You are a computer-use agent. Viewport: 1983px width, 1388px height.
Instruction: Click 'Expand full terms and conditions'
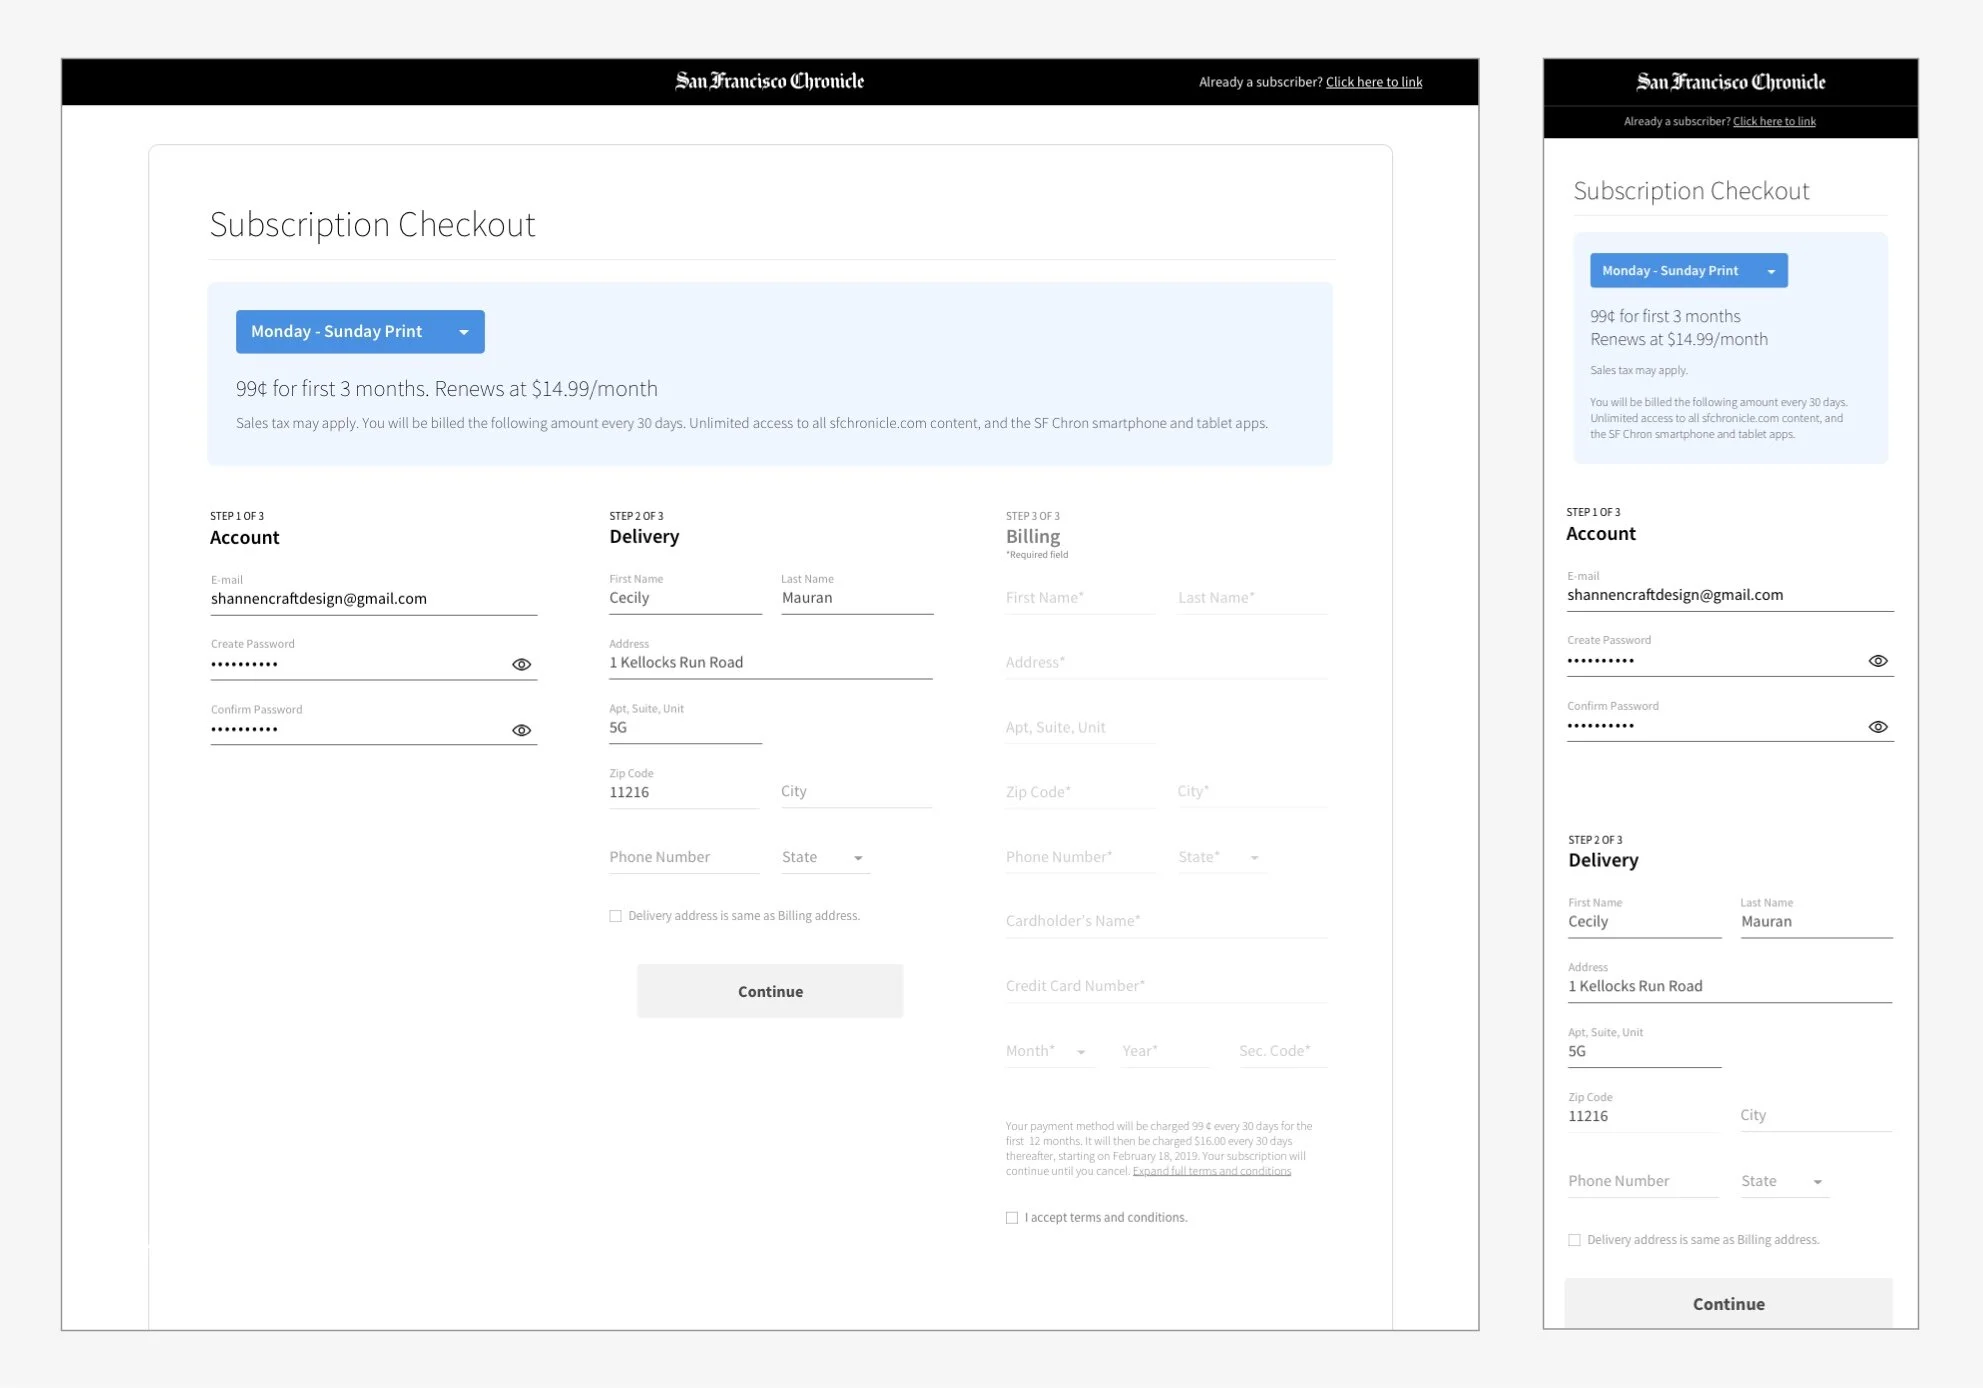(1210, 1170)
